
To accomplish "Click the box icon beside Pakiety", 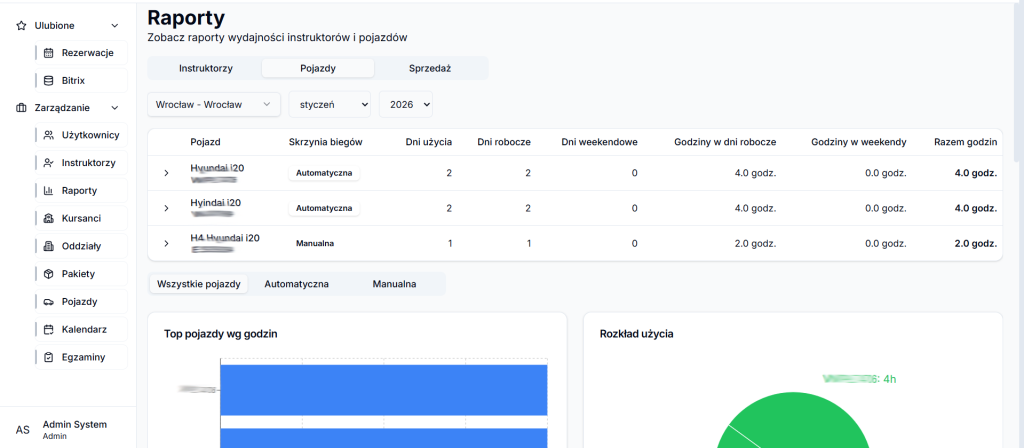I will click(x=49, y=273).
